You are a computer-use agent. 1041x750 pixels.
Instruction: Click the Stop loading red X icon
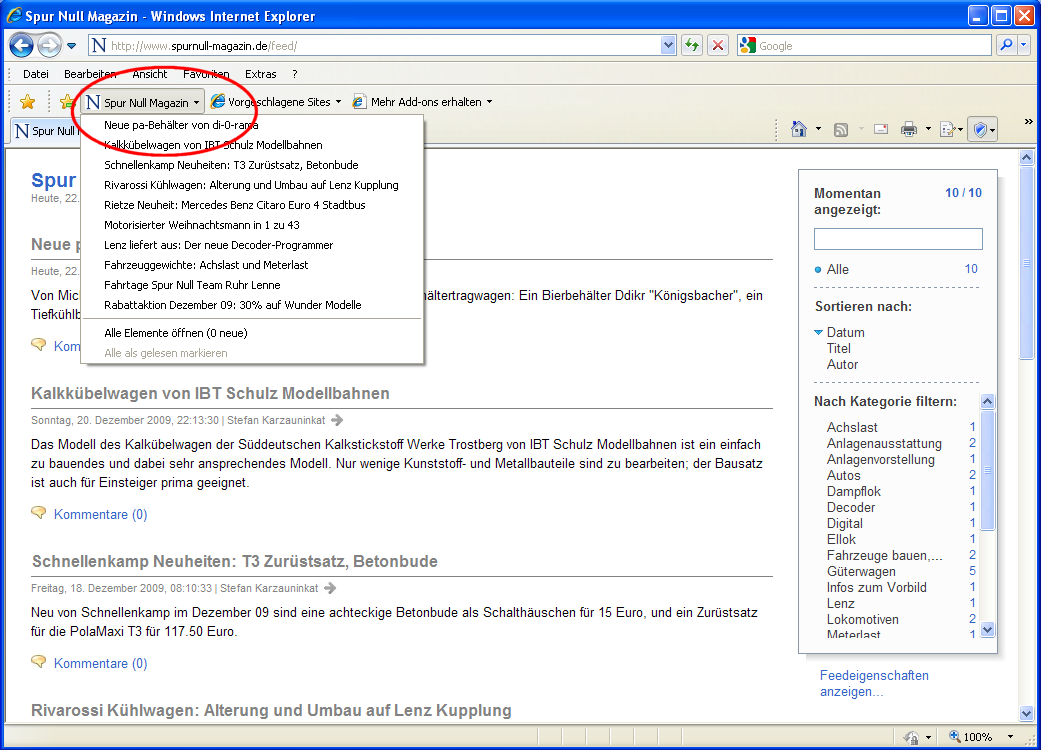coord(718,45)
